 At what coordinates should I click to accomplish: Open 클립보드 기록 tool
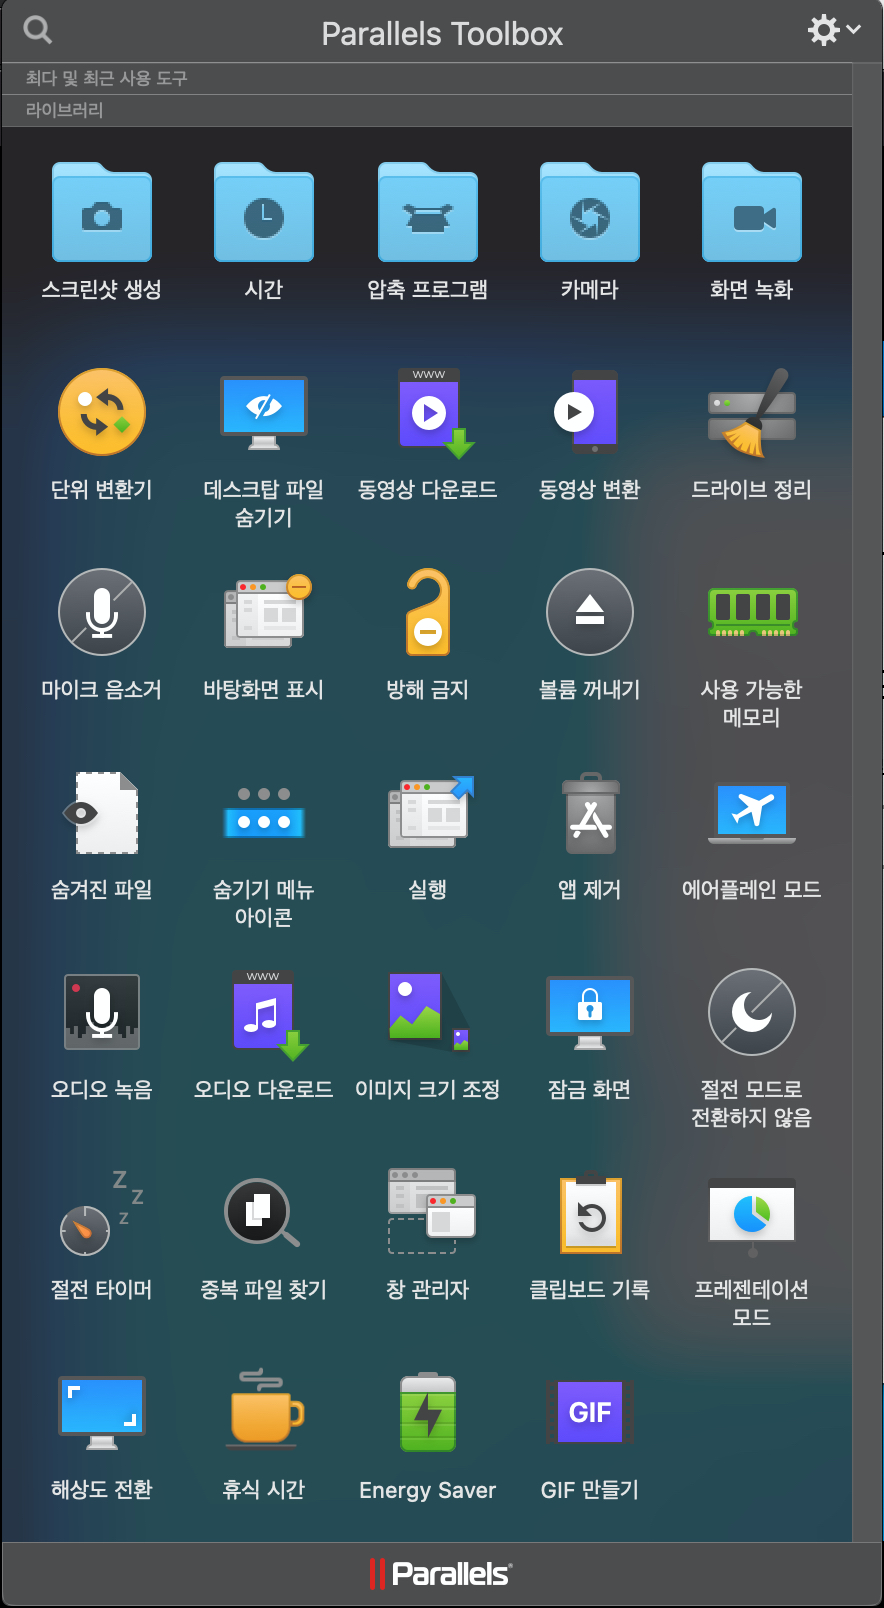coord(590,1212)
